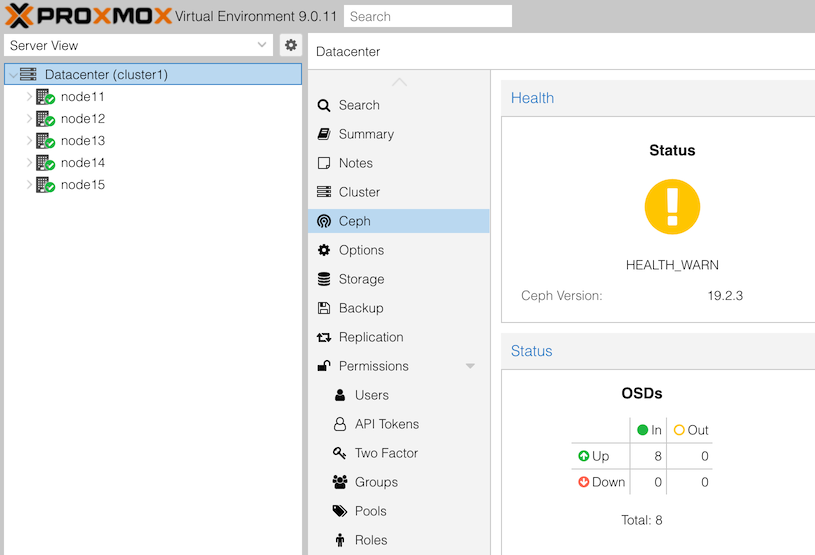Click the node11 server icon
Image resolution: width=815 pixels, height=555 pixels.
click(x=44, y=97)
